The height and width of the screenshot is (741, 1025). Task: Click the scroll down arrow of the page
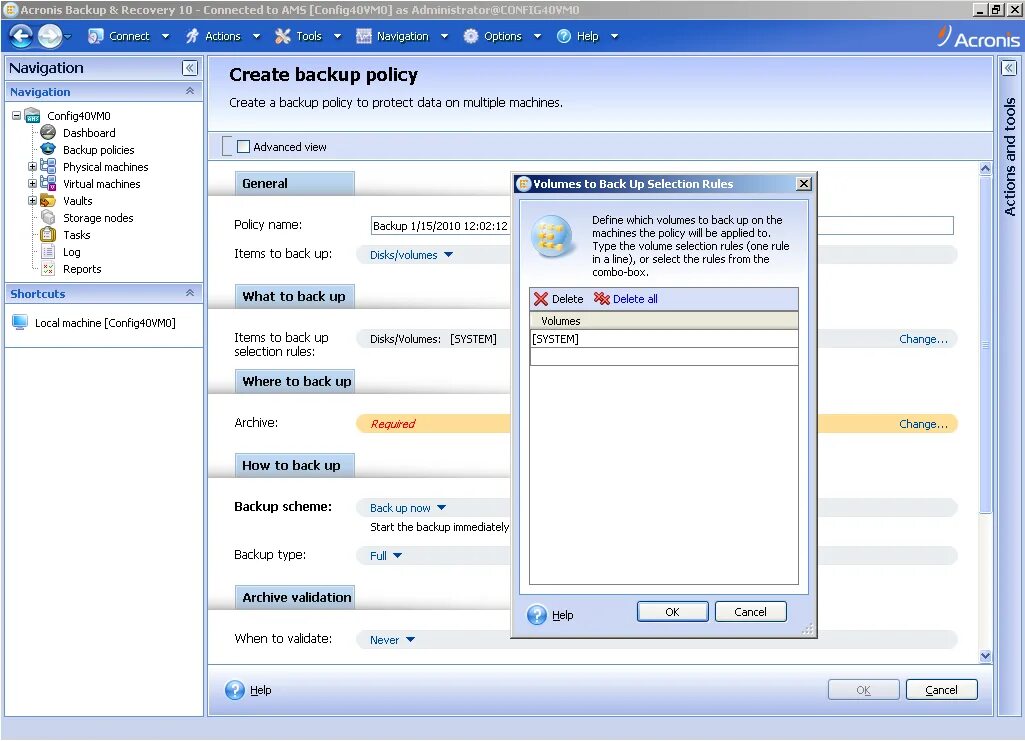click(985, 655)
